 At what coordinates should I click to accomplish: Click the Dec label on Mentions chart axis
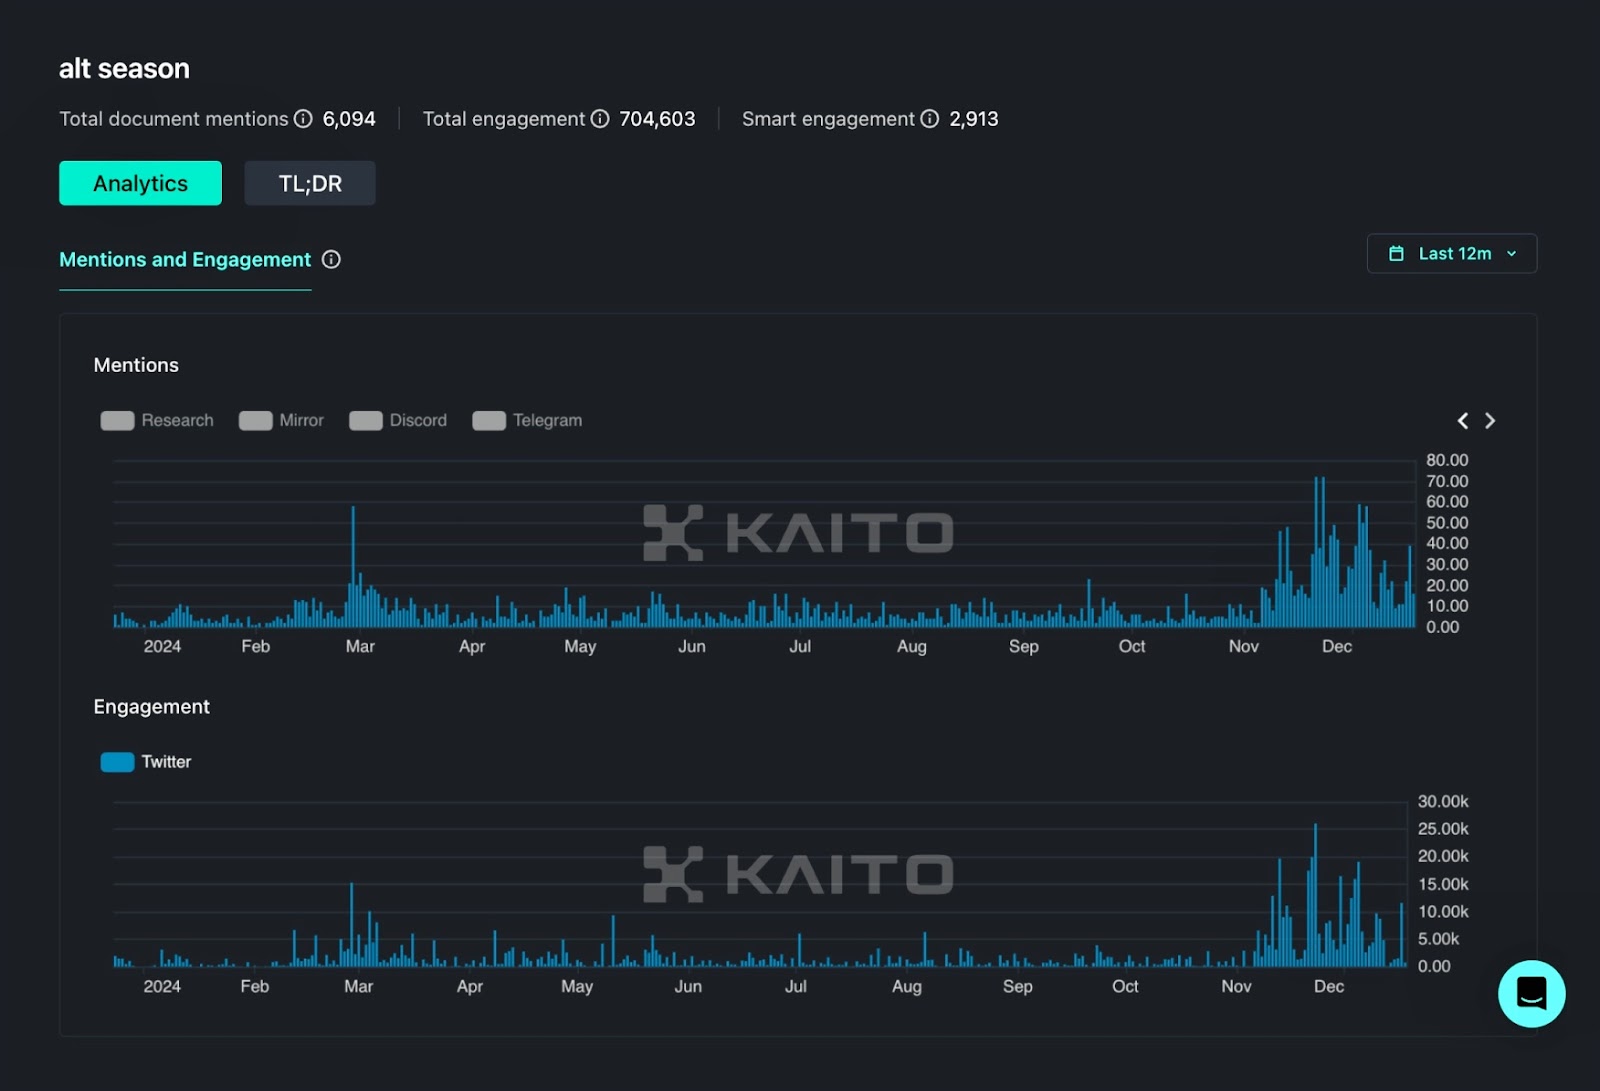coord(1337,647)
